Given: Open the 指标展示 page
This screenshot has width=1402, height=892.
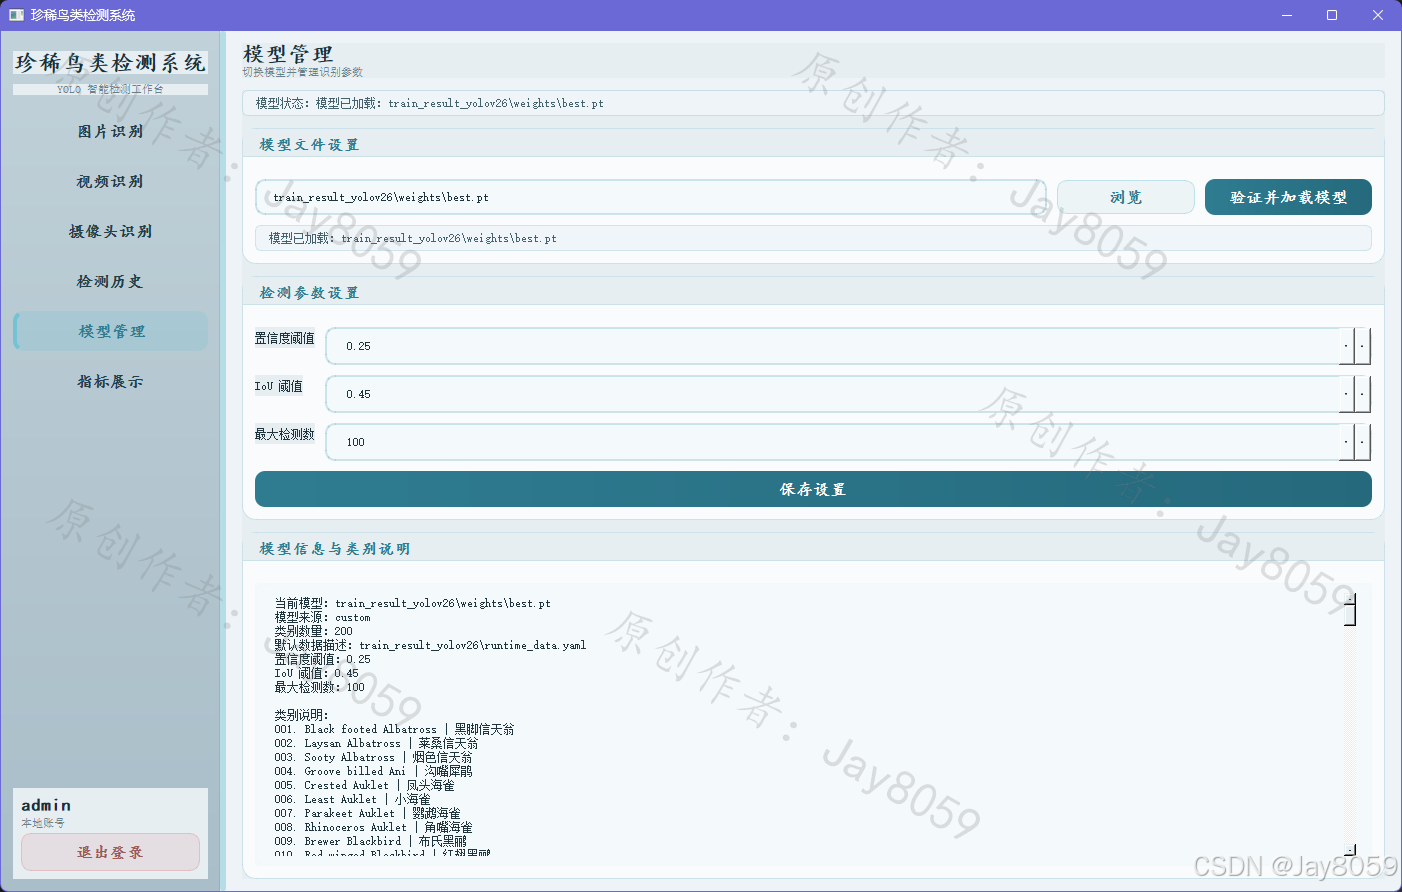Looking at the screenshot, I should coord(110,381).
